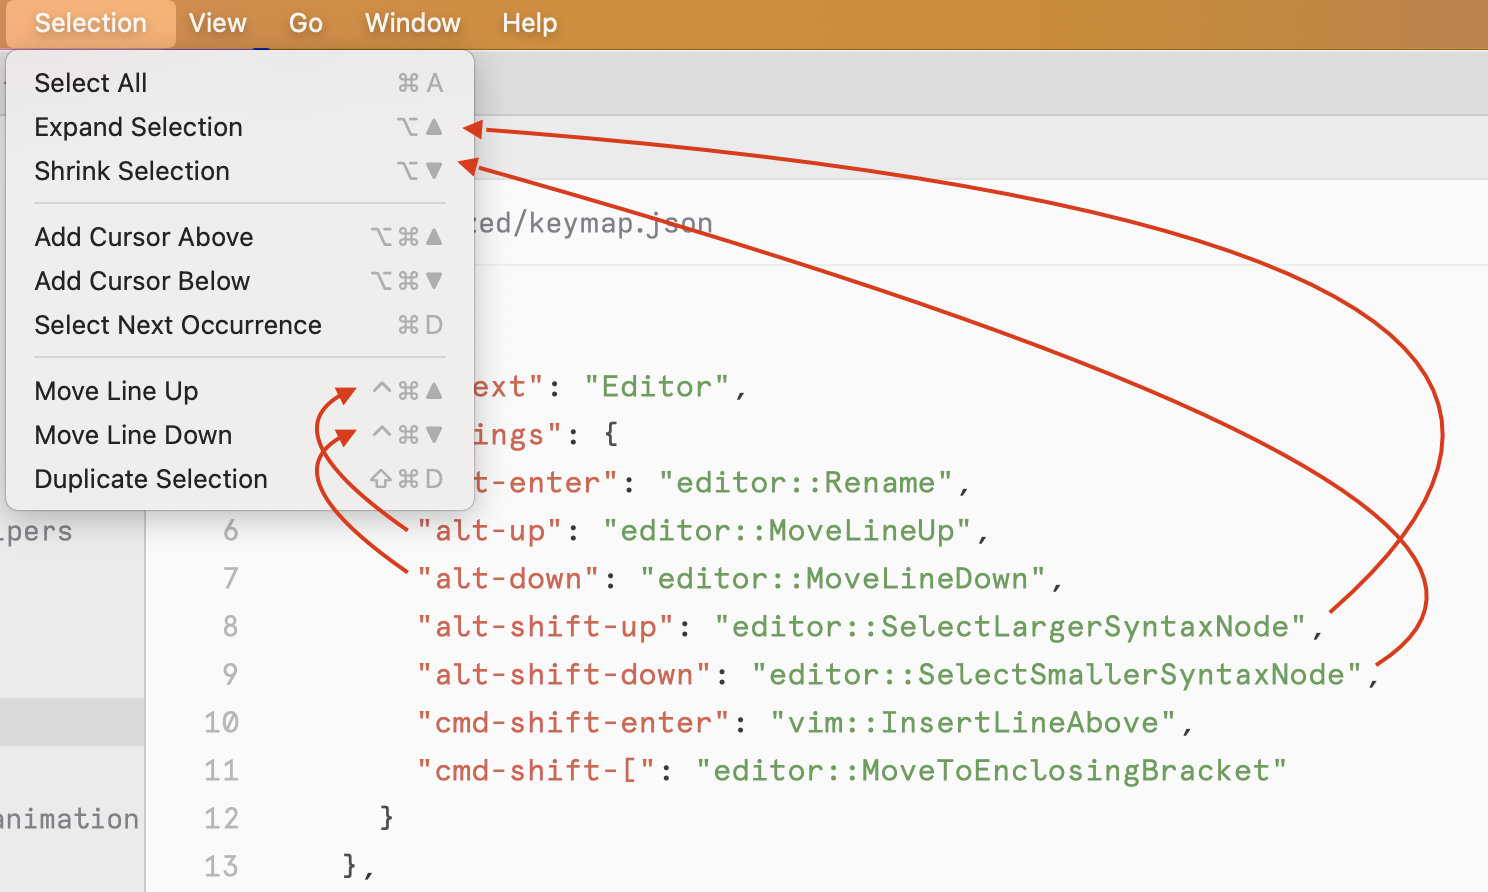This screenshot has height=892, width=1488.
Task: Click line number 8 in the editor
Action: tap(230, 626)
